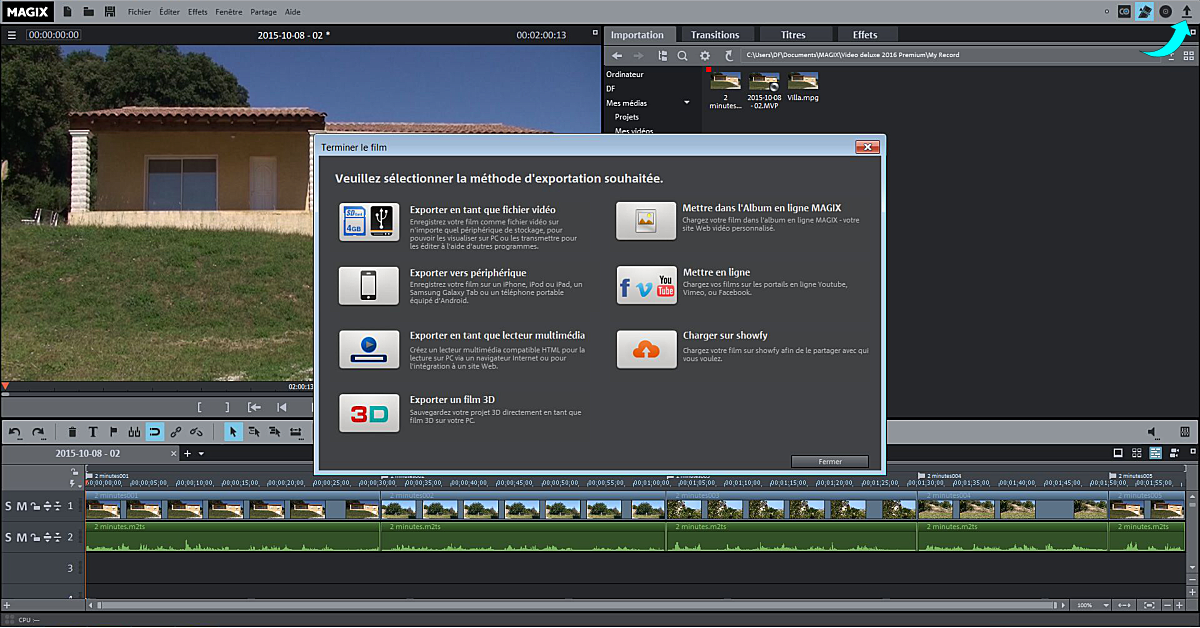Screen dimensions: 1200x628
Task: Toggle the magnet snapping icon
Action: point(155,432)
